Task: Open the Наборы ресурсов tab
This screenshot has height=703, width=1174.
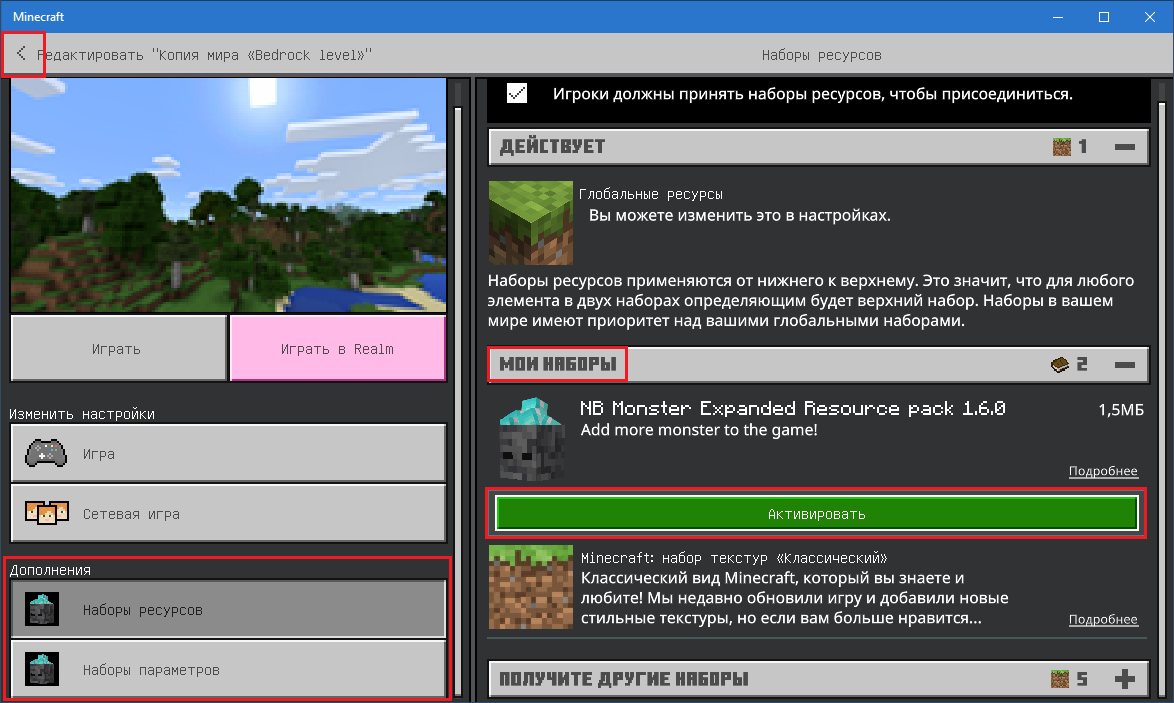Action: click(228, 609)
